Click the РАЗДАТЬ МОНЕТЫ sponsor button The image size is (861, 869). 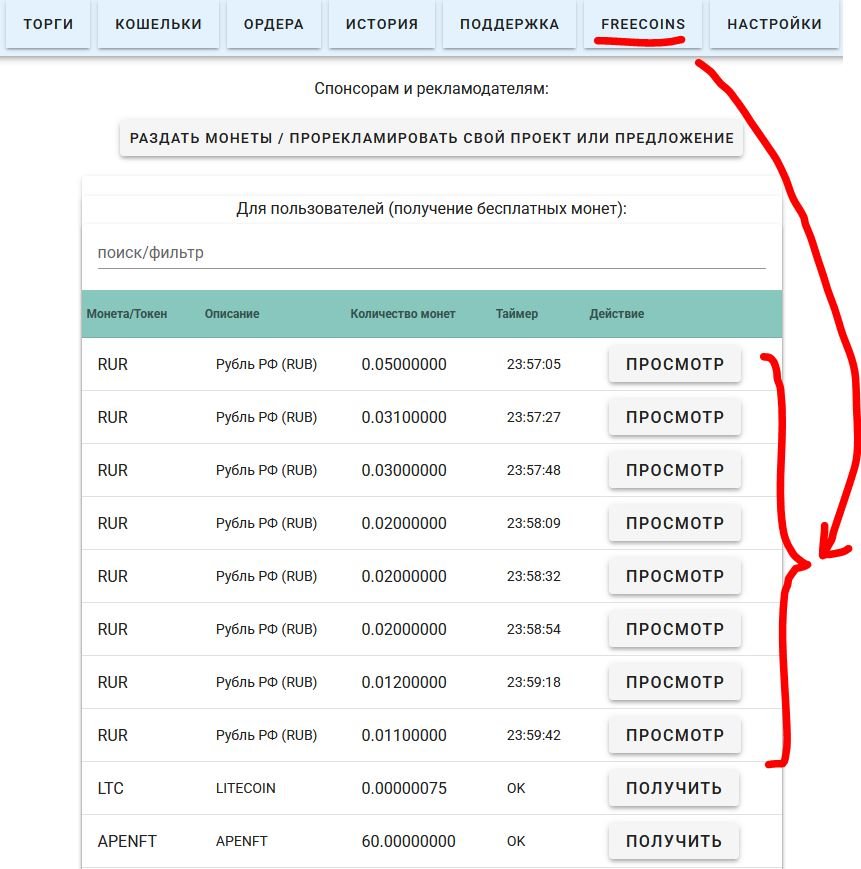coord(431,138)
